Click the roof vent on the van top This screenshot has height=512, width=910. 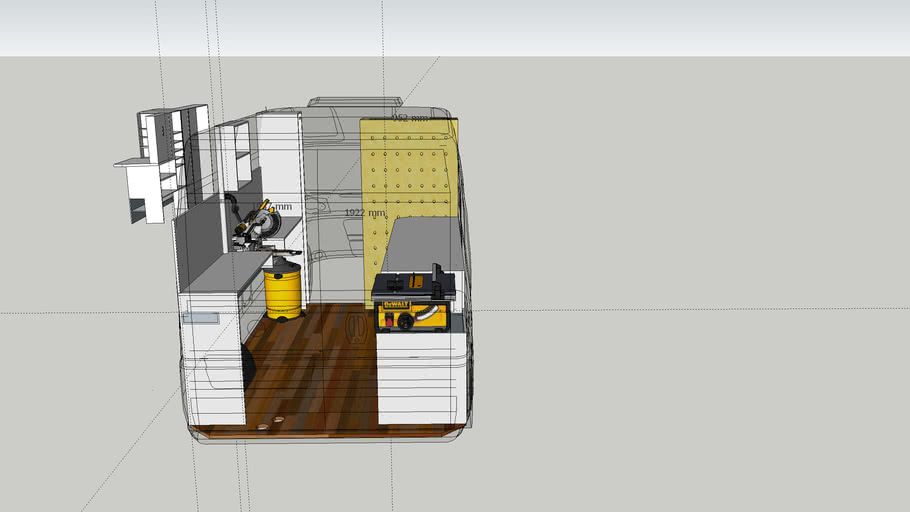coord(353,101)
